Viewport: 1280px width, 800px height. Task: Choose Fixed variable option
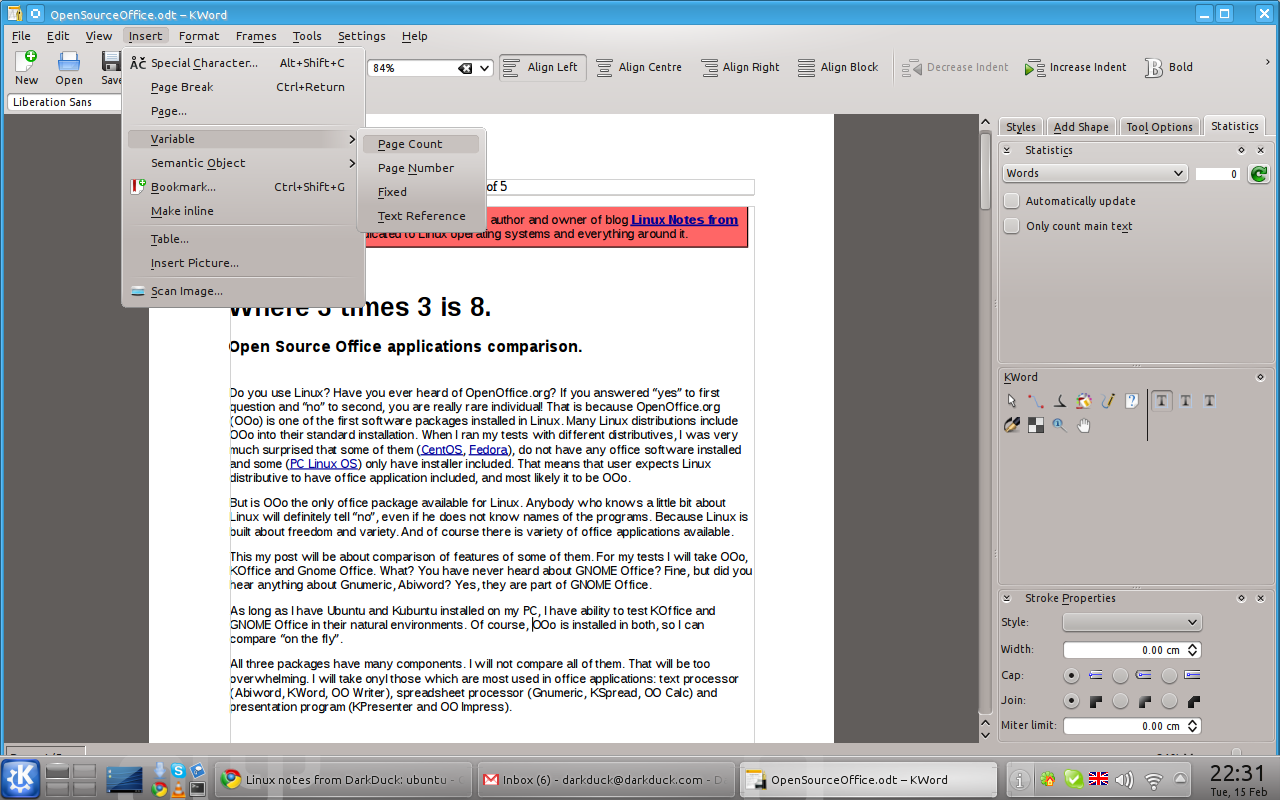421,192
